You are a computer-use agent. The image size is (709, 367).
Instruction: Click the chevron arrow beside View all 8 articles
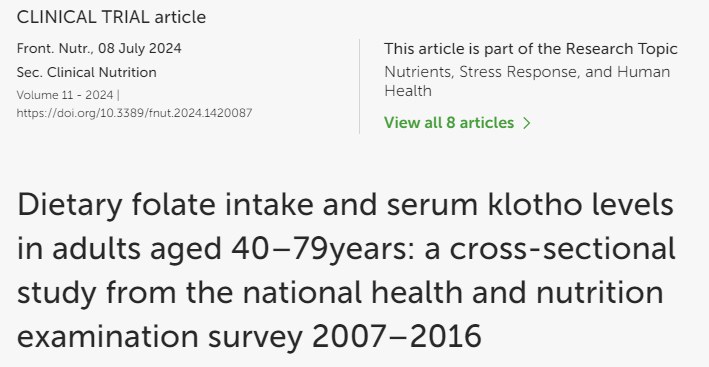526,123
